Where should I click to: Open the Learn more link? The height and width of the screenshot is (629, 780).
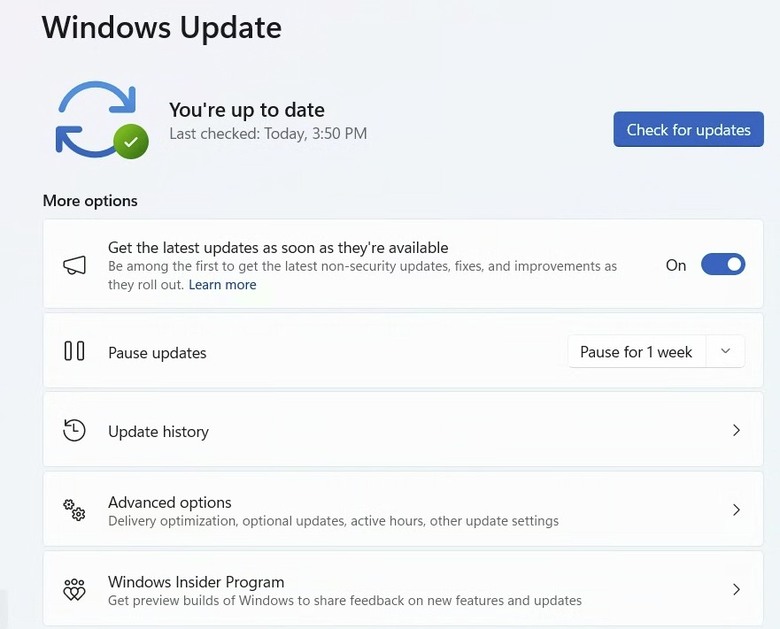[222, 285]
